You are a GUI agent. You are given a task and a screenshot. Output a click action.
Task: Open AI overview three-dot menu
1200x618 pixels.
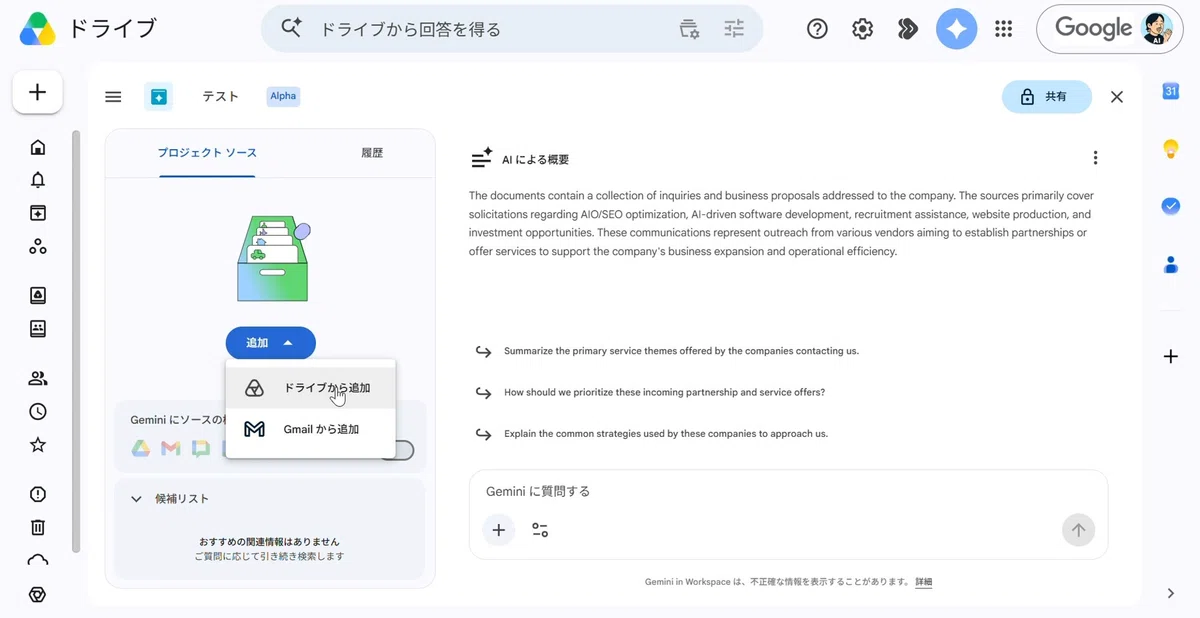1096,158
